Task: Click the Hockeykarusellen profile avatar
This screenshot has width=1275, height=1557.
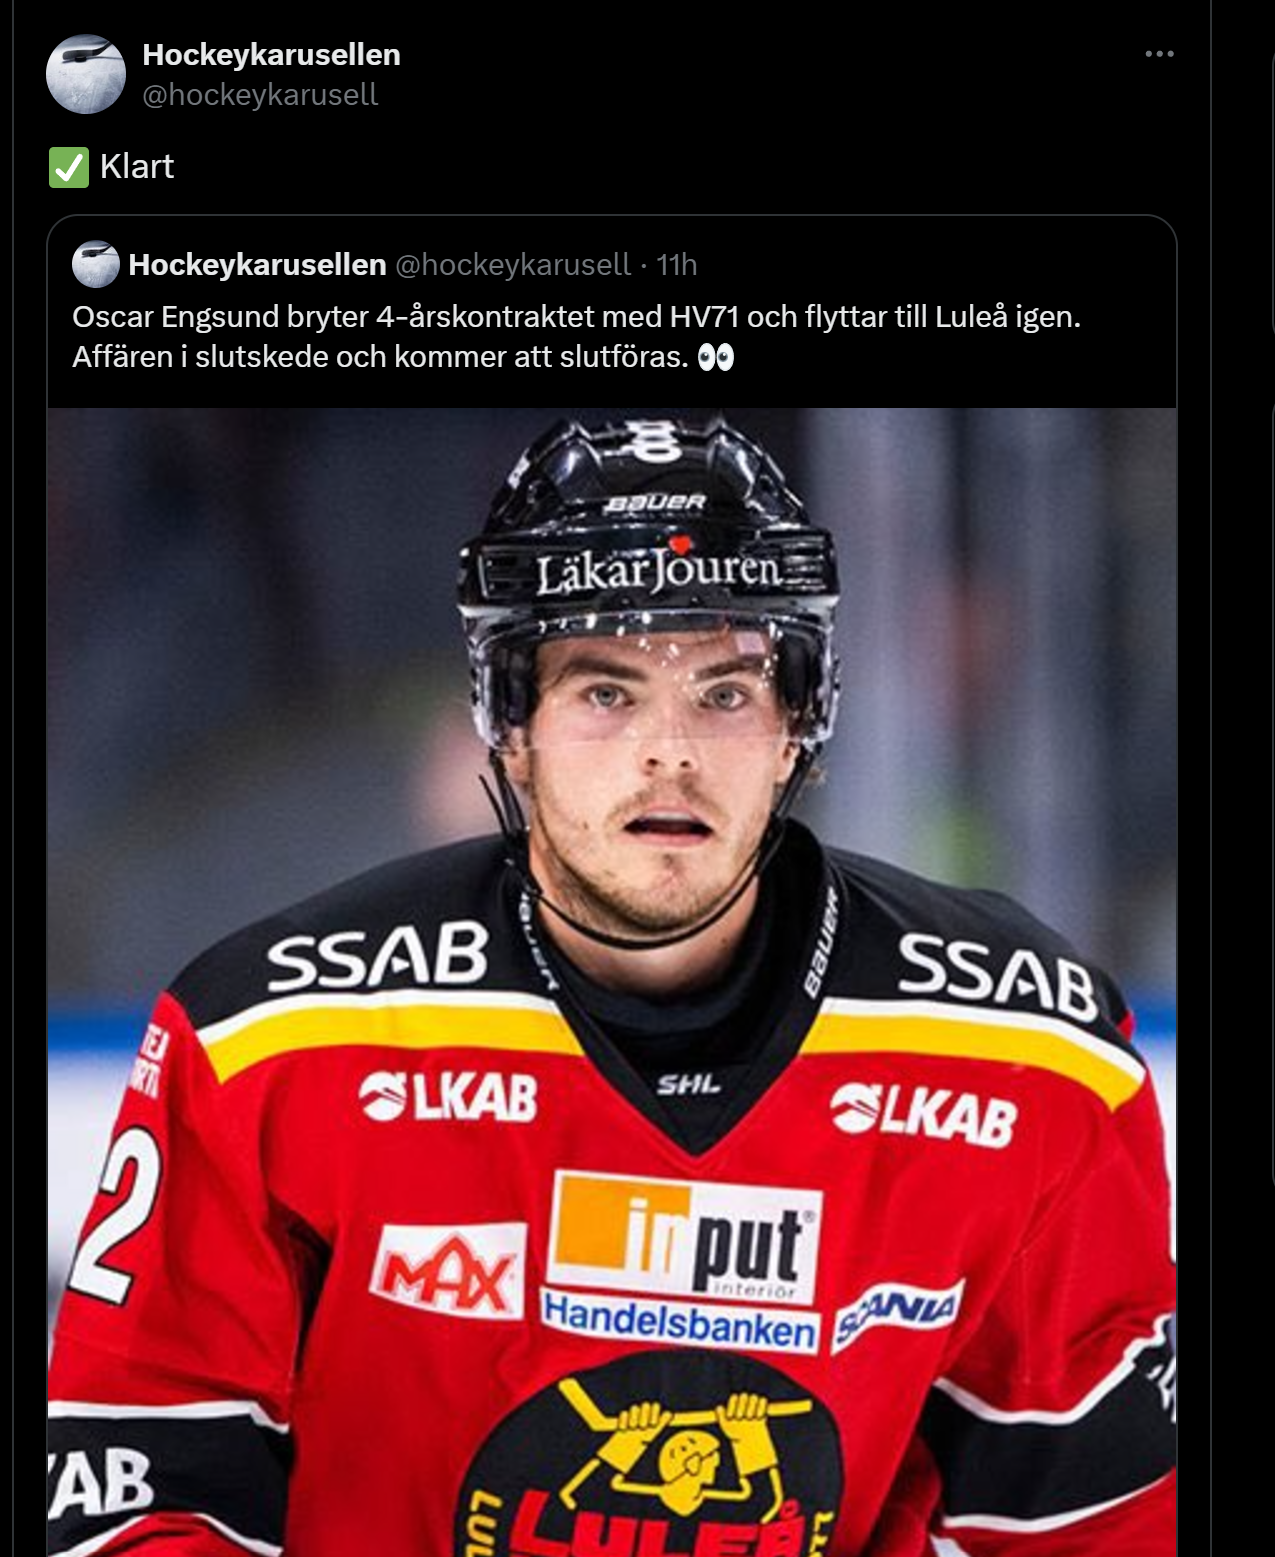Action: coord(86,74)
